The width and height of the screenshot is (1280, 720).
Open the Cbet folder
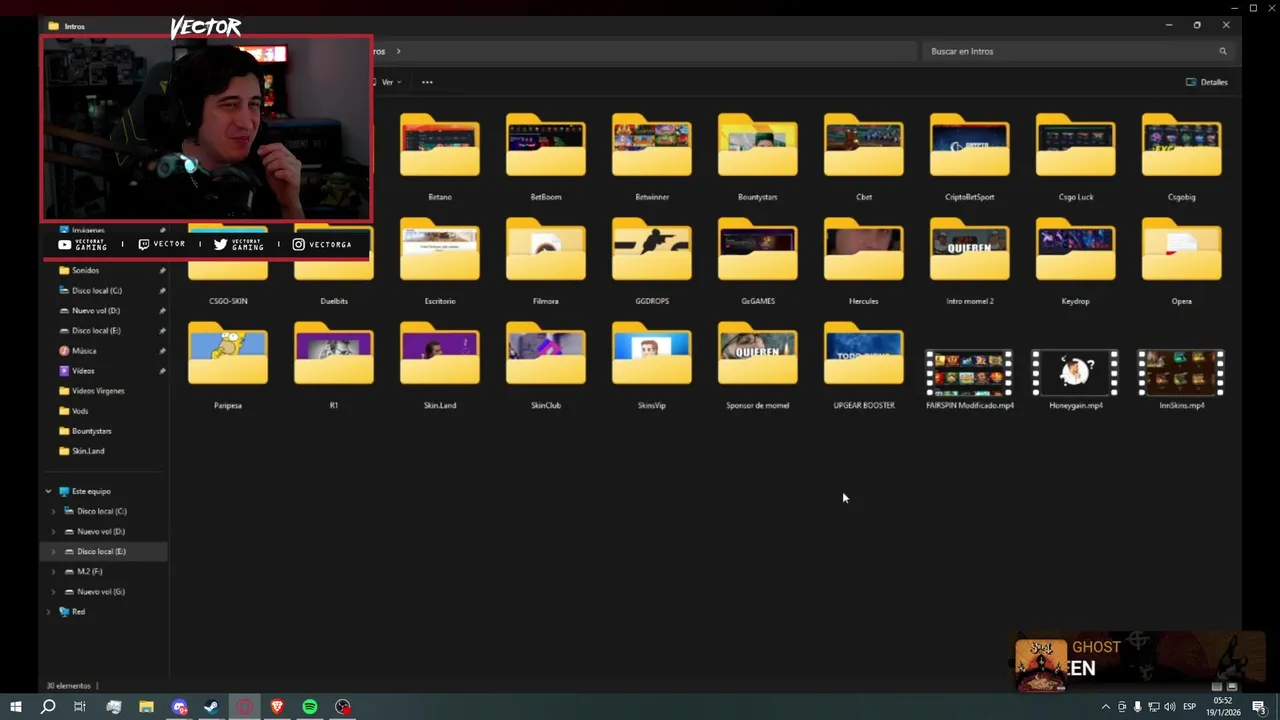[x=864, y=147]
